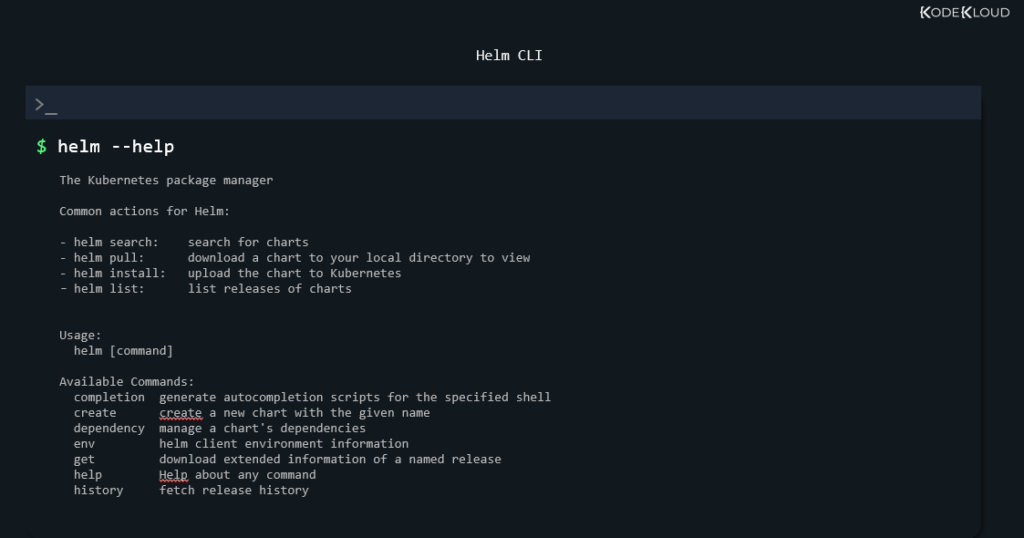Click the helm --help command text

116,147
